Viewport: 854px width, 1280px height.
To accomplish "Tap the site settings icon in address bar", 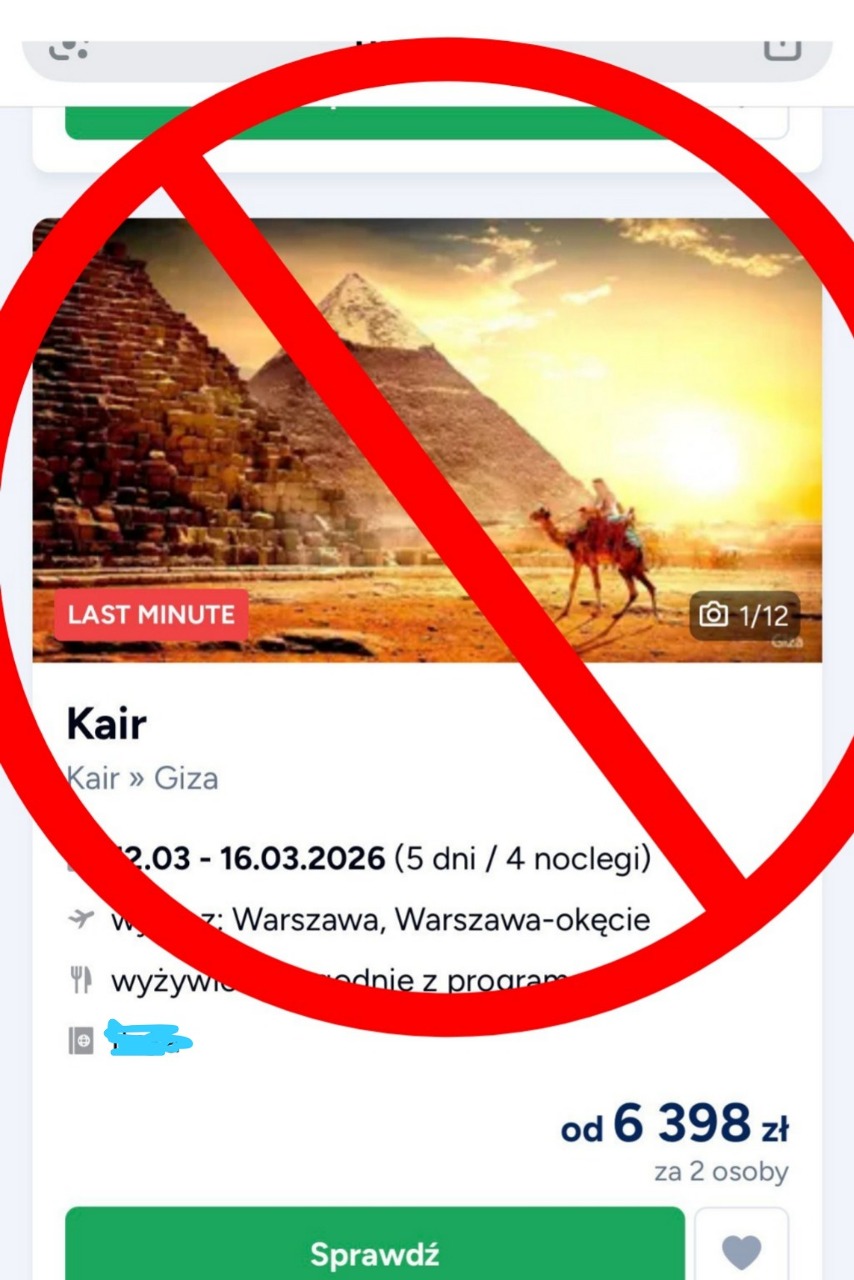I will click(x=68, y=47).
